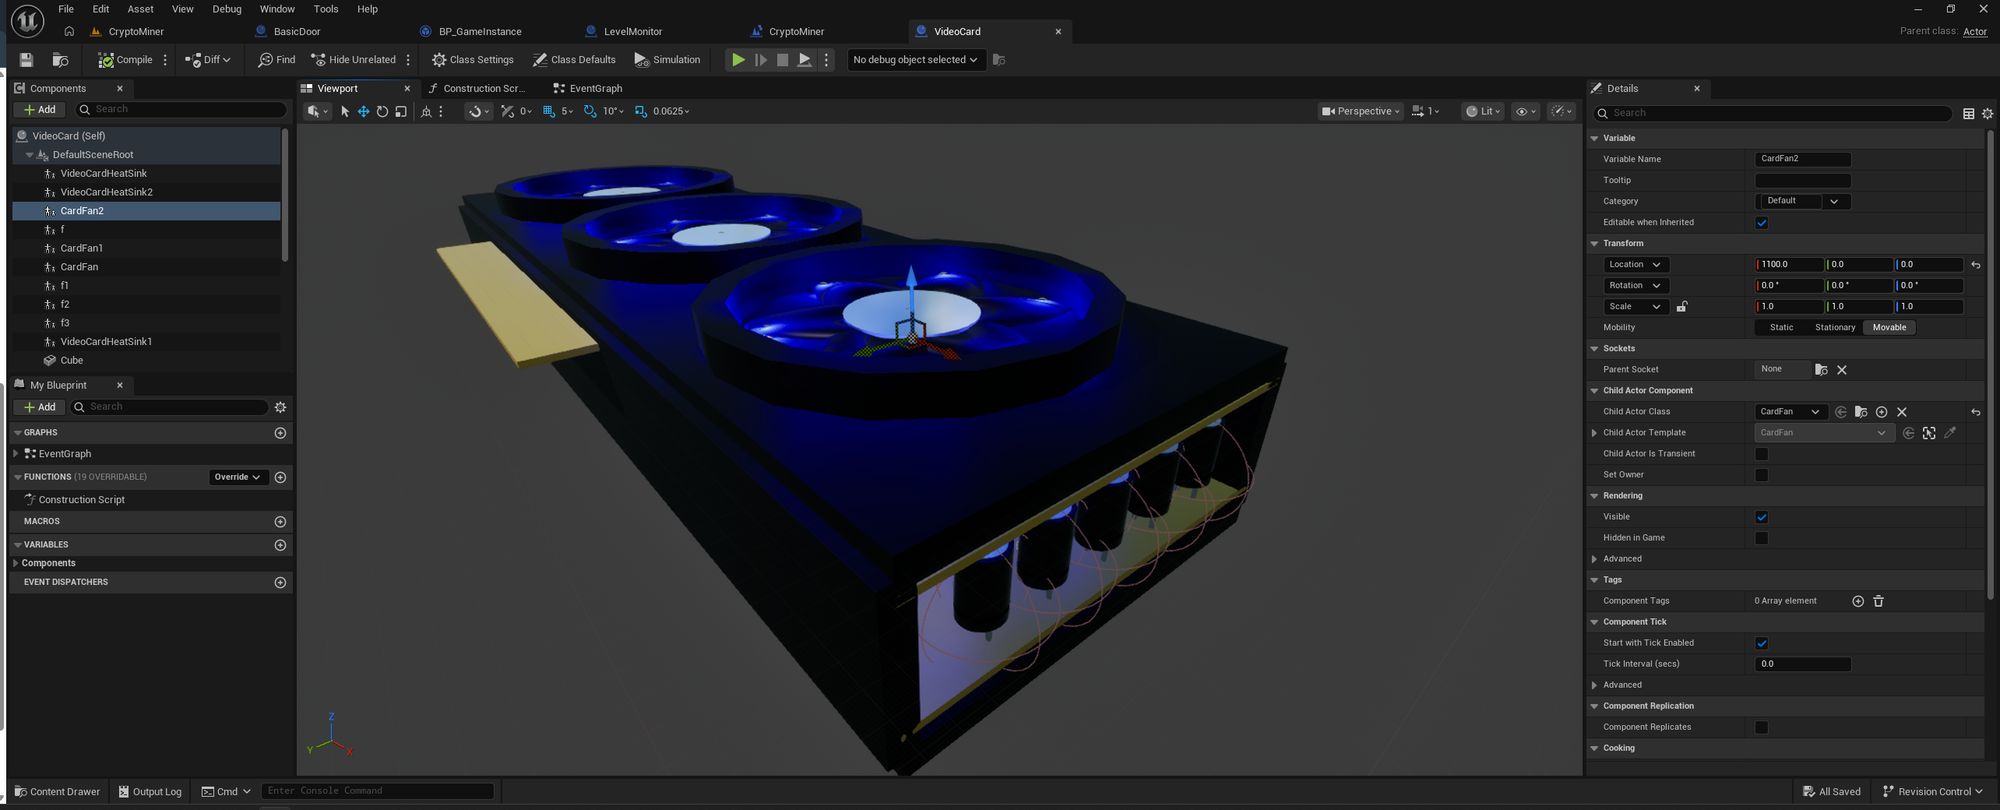Image resolution: width=2000 pixels, height=810 pixels.
Task: Open the viewport Show flags eye menu
Action: (1525, 112)
